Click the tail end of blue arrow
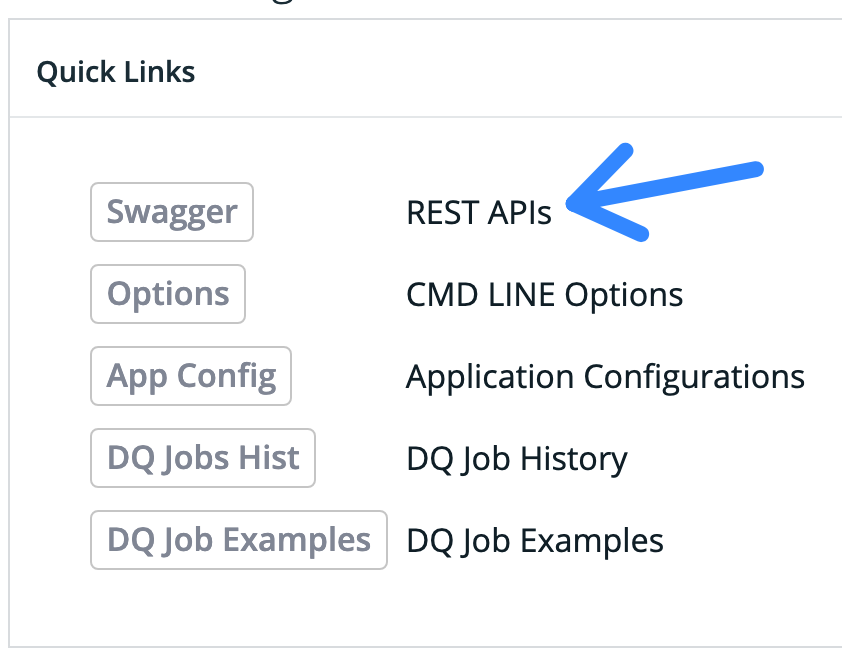The image size is (842, 668). click(x=756, y=169)
